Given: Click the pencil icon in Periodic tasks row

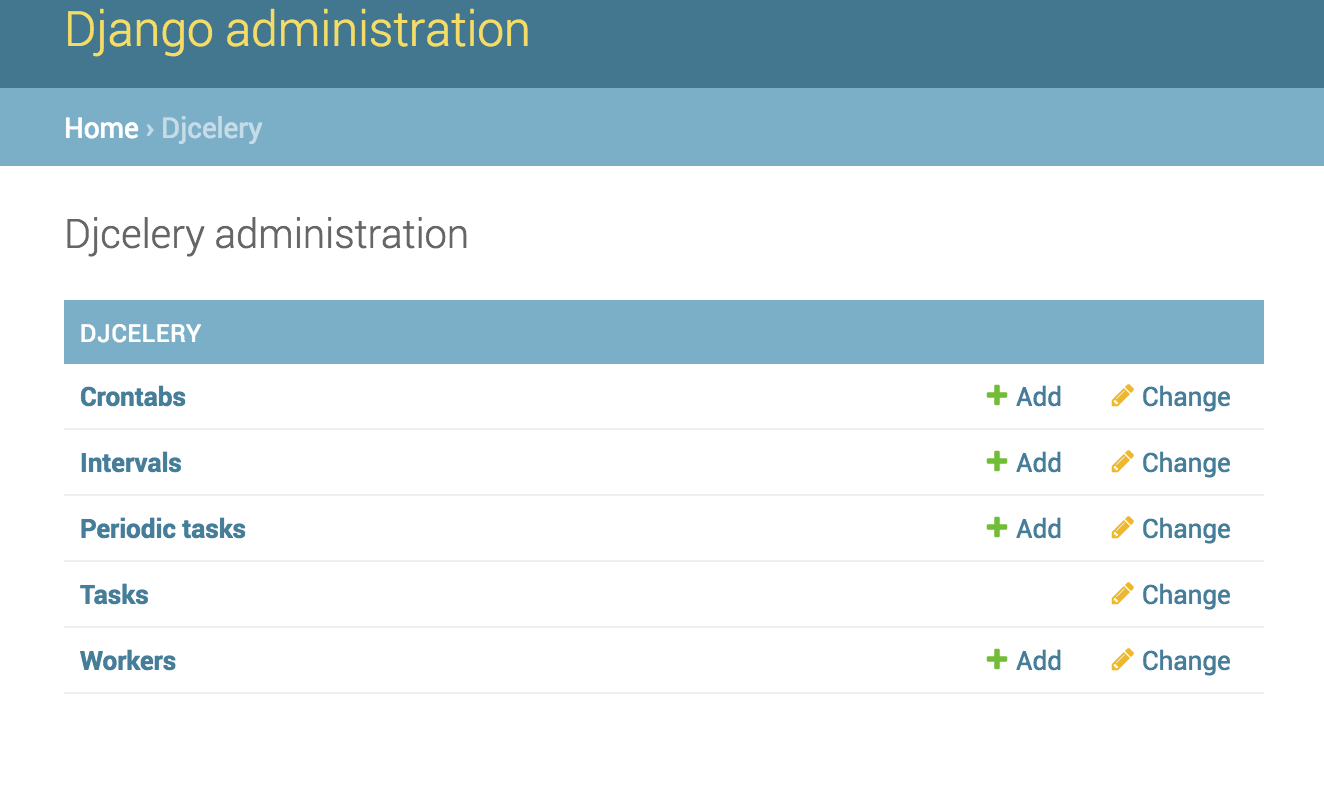Looking at the screenshot, I should coord(1122,527).
